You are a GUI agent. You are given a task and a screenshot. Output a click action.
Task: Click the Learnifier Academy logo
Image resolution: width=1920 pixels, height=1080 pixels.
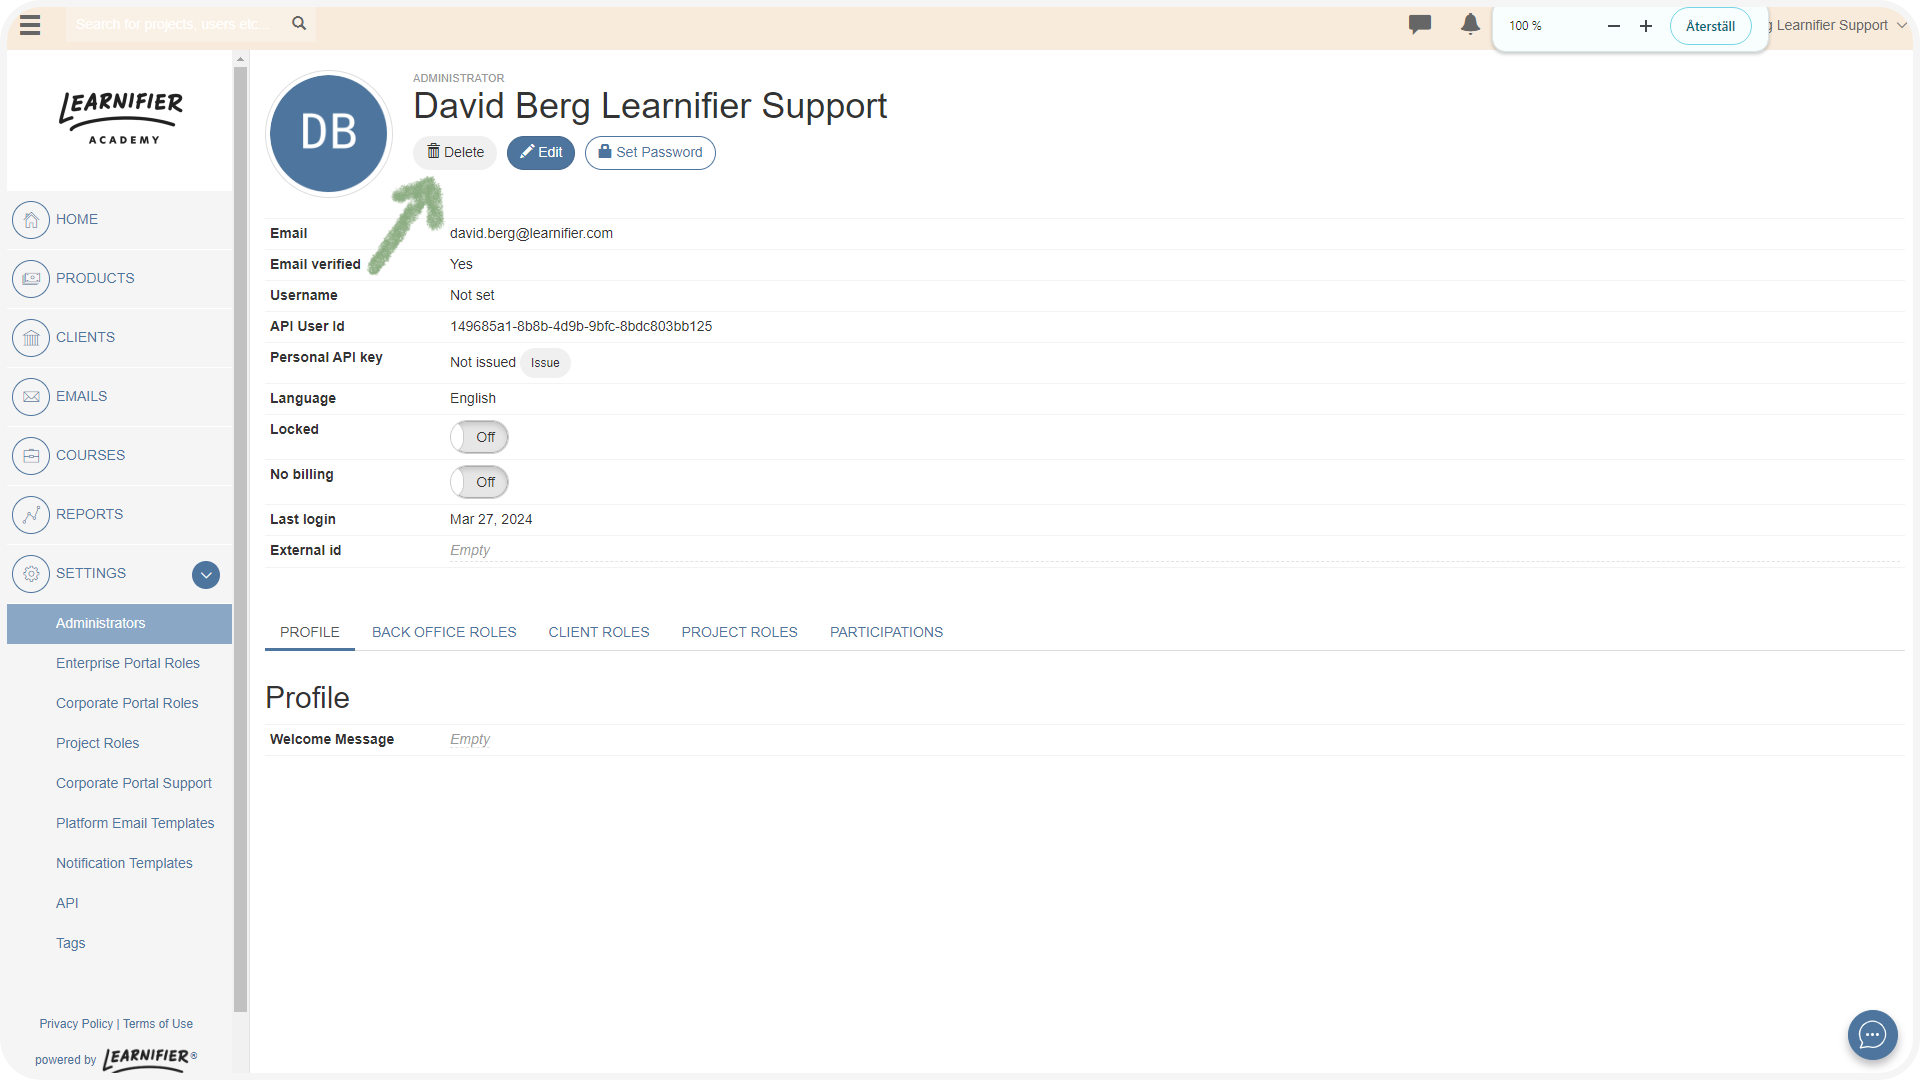click(121, 118)
